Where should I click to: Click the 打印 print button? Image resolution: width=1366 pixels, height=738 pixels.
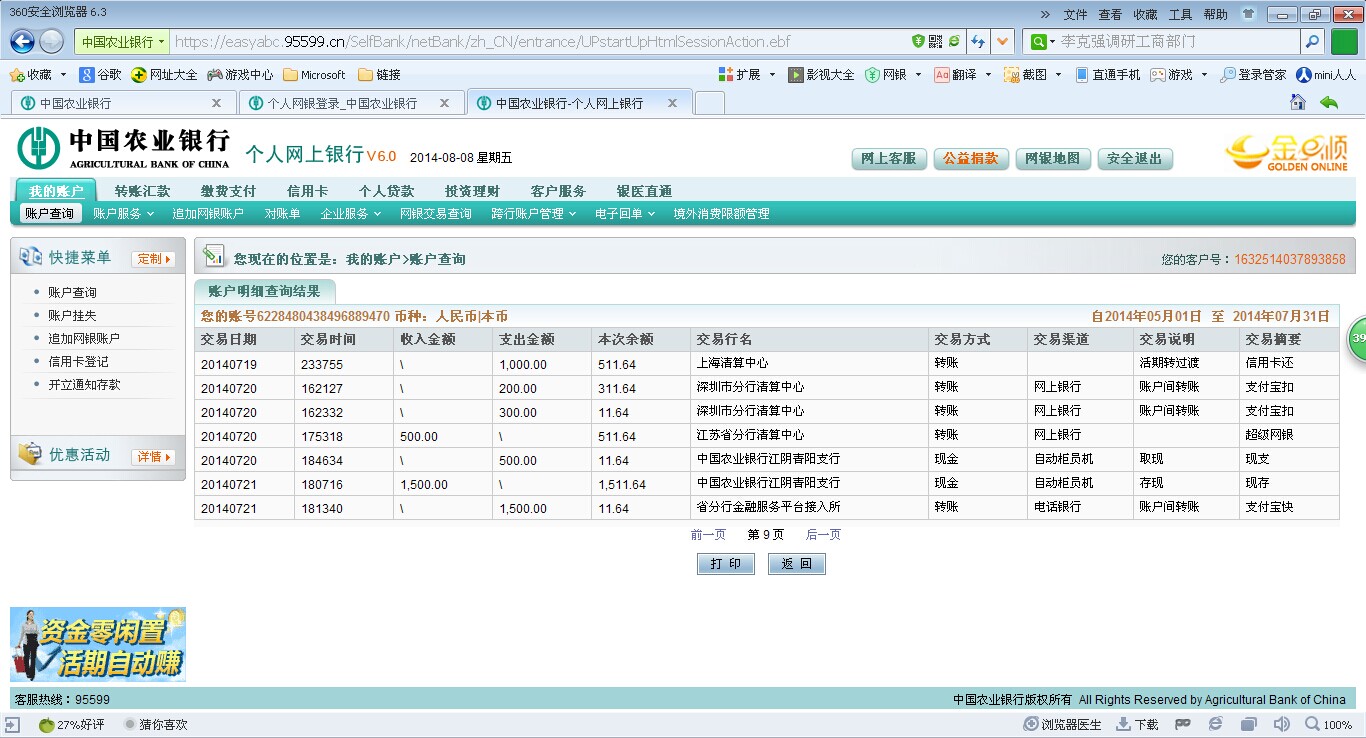pos(725,564)
